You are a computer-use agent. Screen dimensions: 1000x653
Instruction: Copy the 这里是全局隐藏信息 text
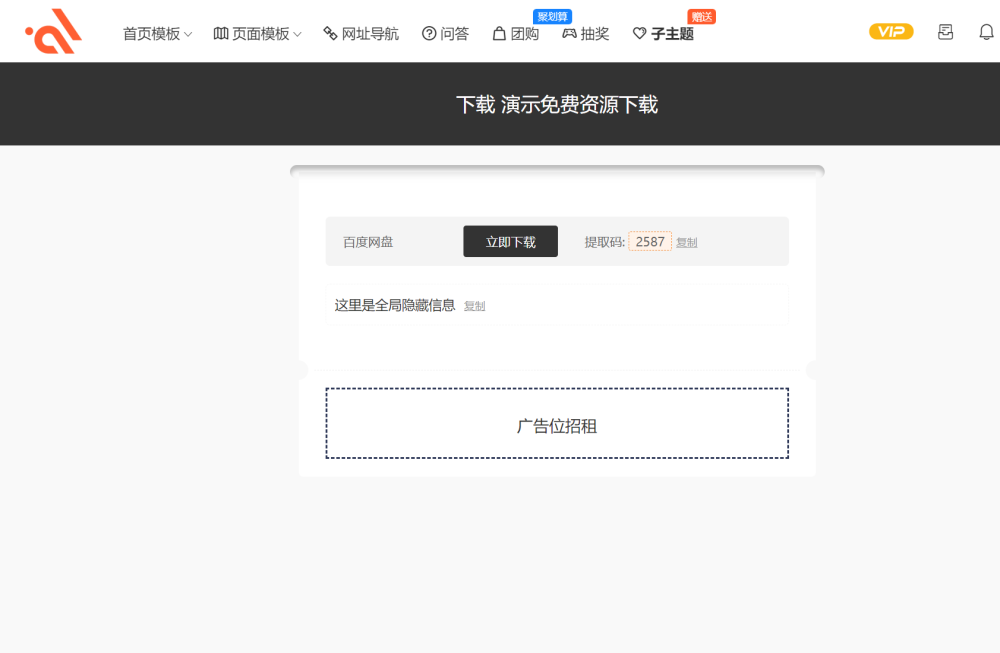coord(474,306)
